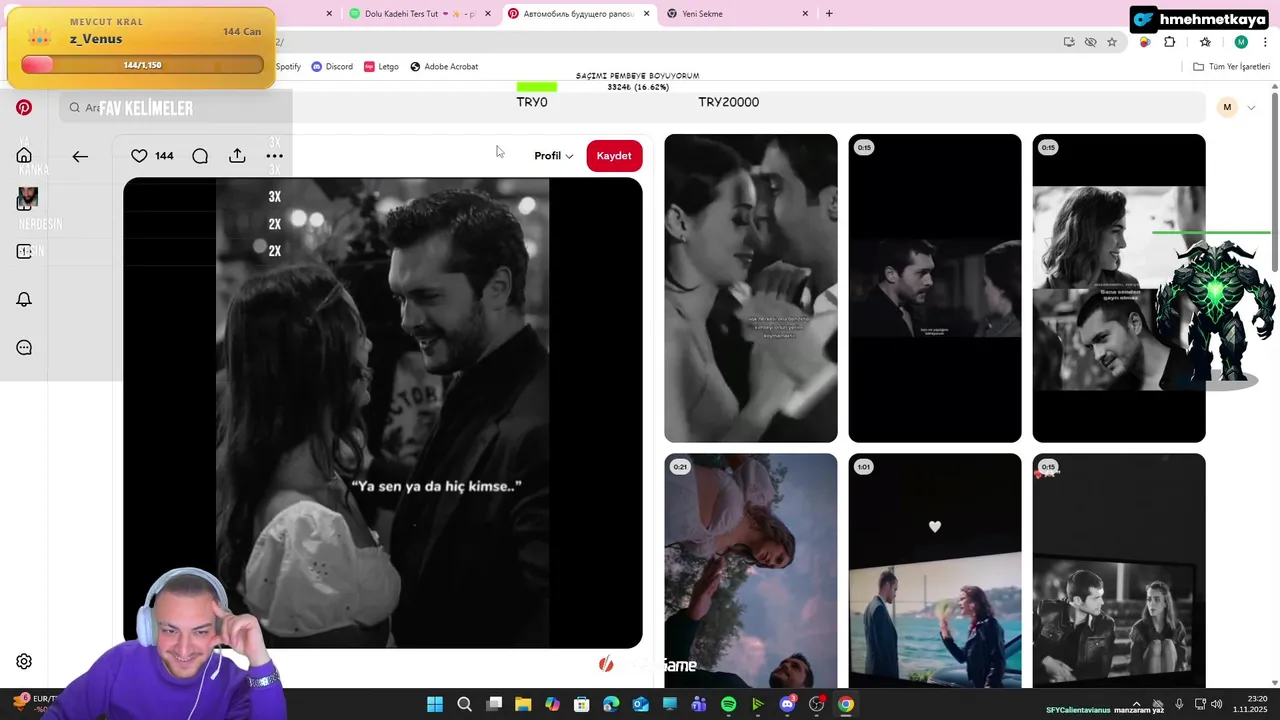
Task: Open Pinterest home feed icon in sidebar
Action: pos(24,155)
